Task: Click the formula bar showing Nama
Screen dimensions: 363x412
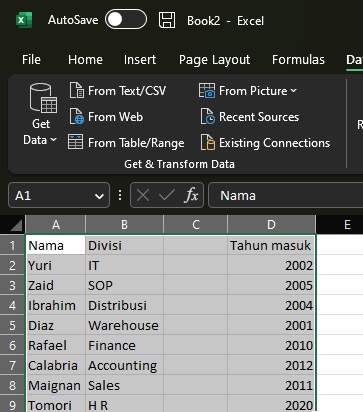Action: click(286, 195)
